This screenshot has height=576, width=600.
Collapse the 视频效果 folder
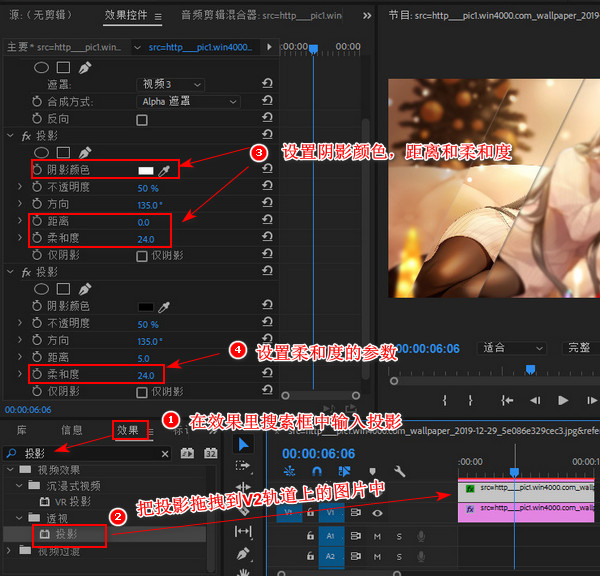(10, 469)
